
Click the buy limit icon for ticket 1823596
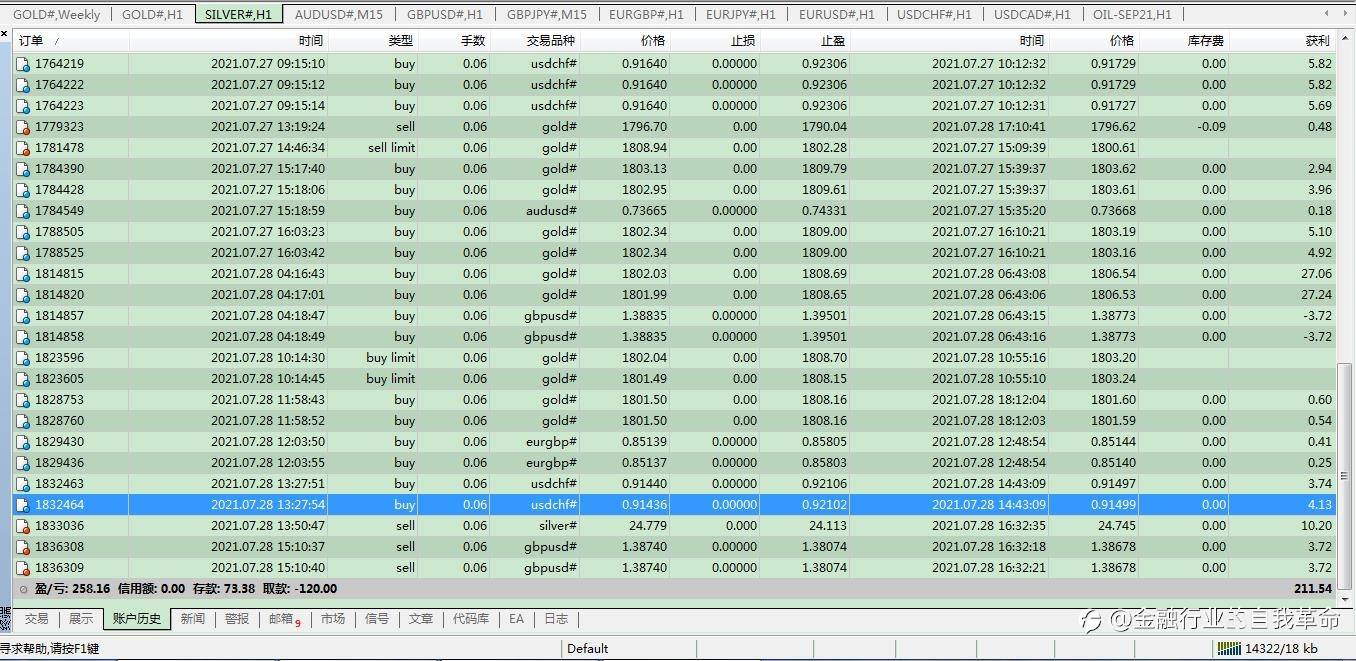[x=23, y=358]
